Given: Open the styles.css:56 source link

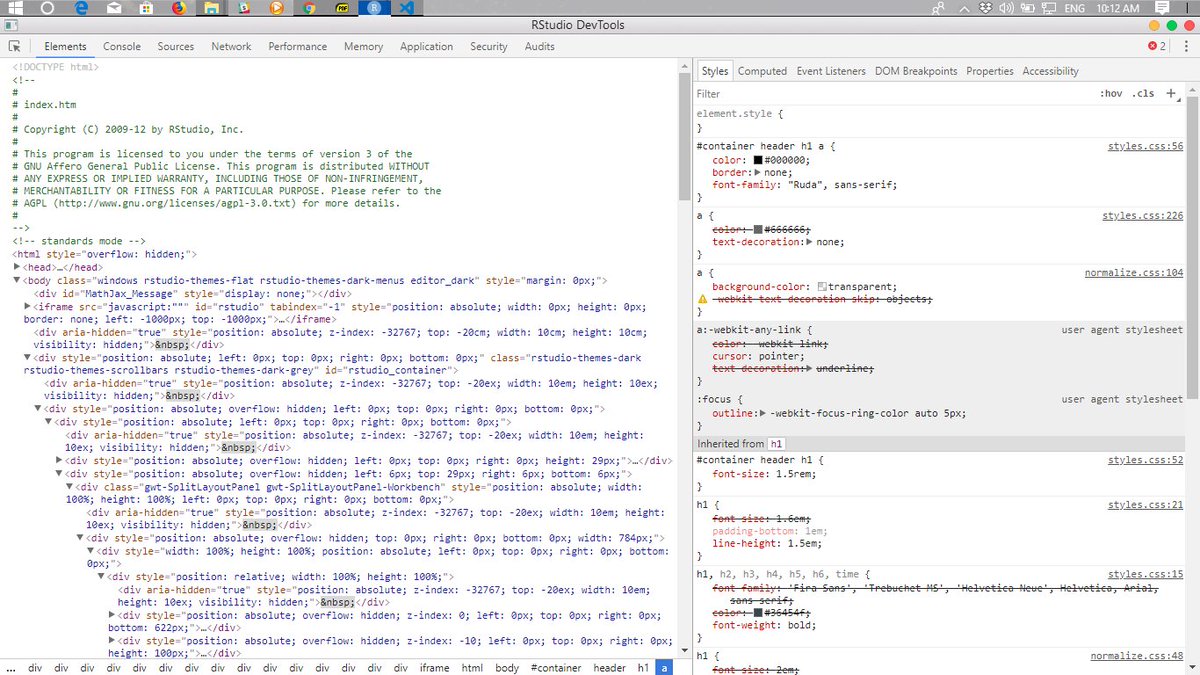Looking at the screenshot, I should click(1145, 146).
